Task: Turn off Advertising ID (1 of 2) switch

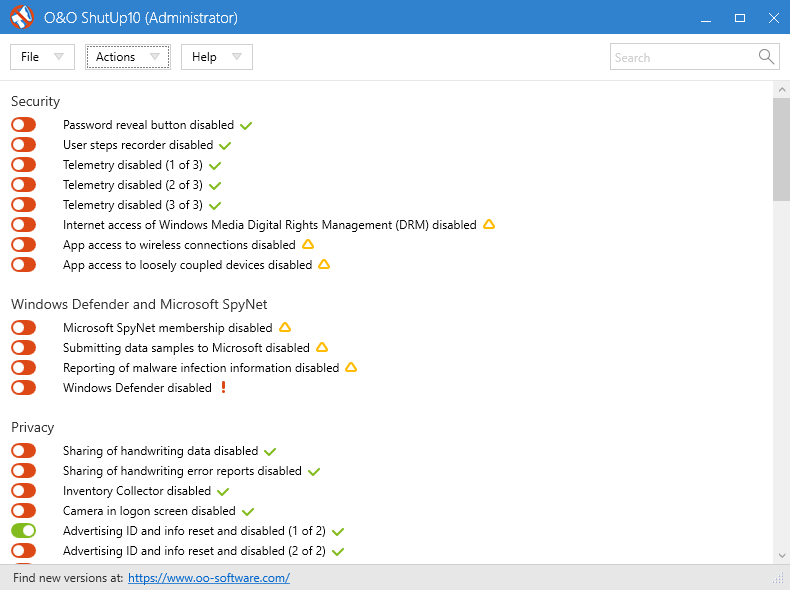Action: [24, 531]
